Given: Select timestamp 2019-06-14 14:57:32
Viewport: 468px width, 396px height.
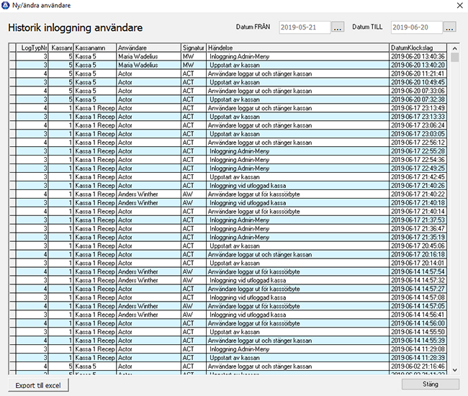Looking at the screenshot, I should [x=418, y=280].
